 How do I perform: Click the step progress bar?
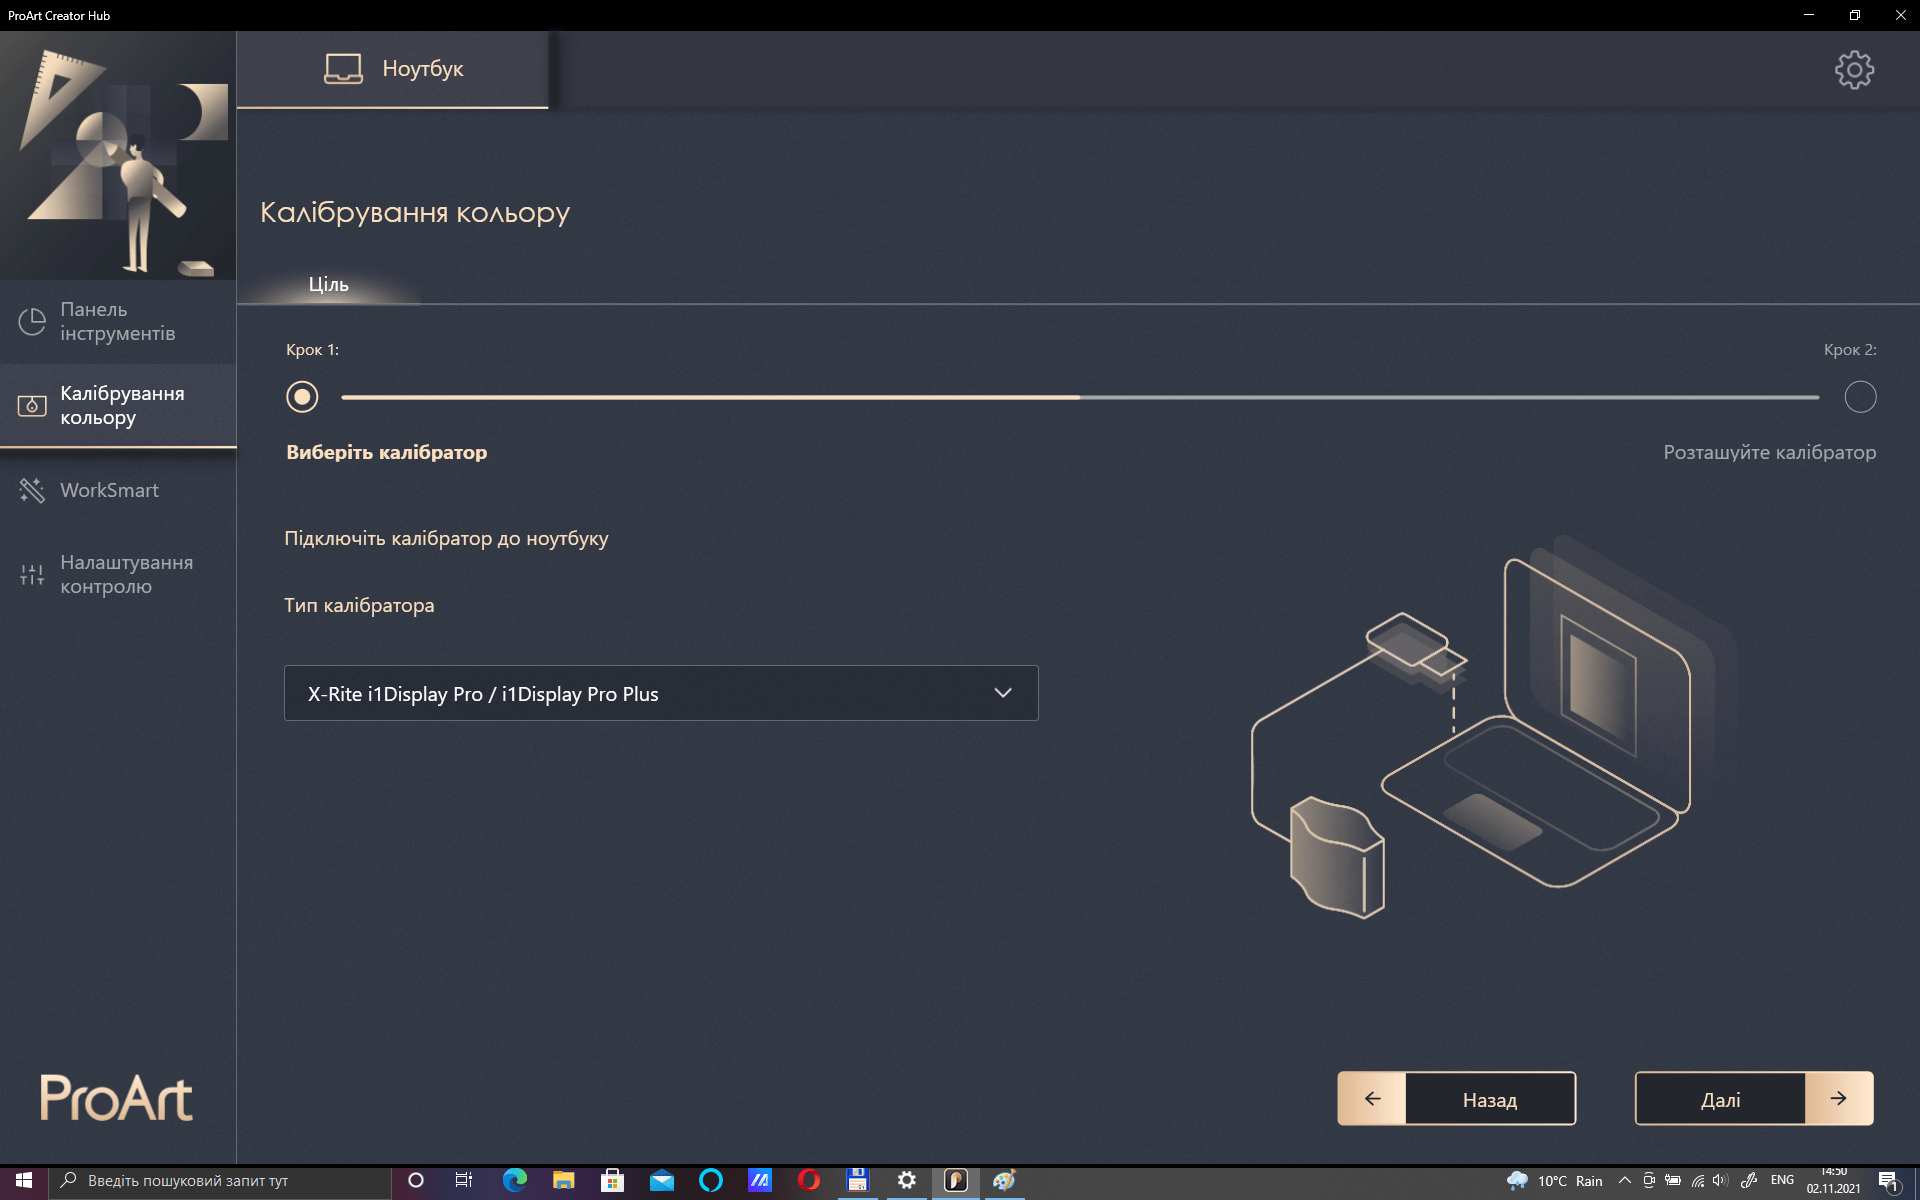[x=1080, y=397]
